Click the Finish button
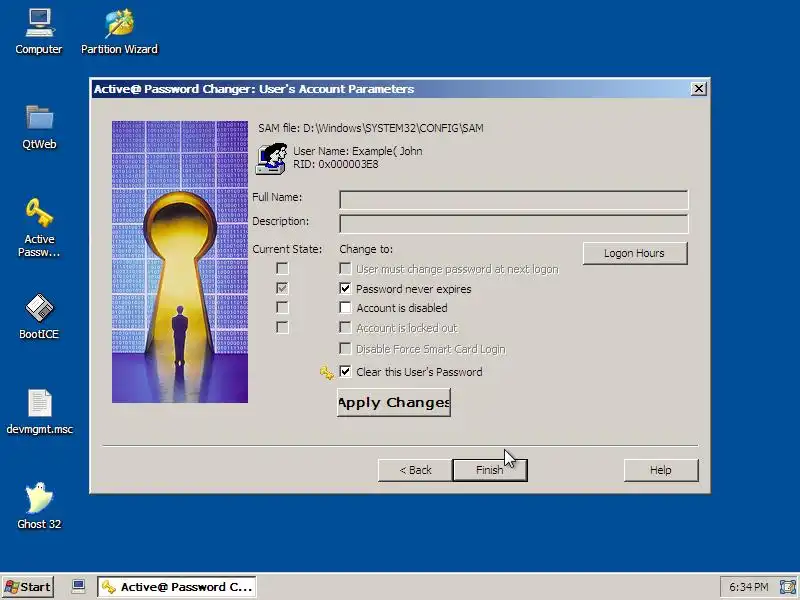The image size is (800, 600). click(490, 470)
